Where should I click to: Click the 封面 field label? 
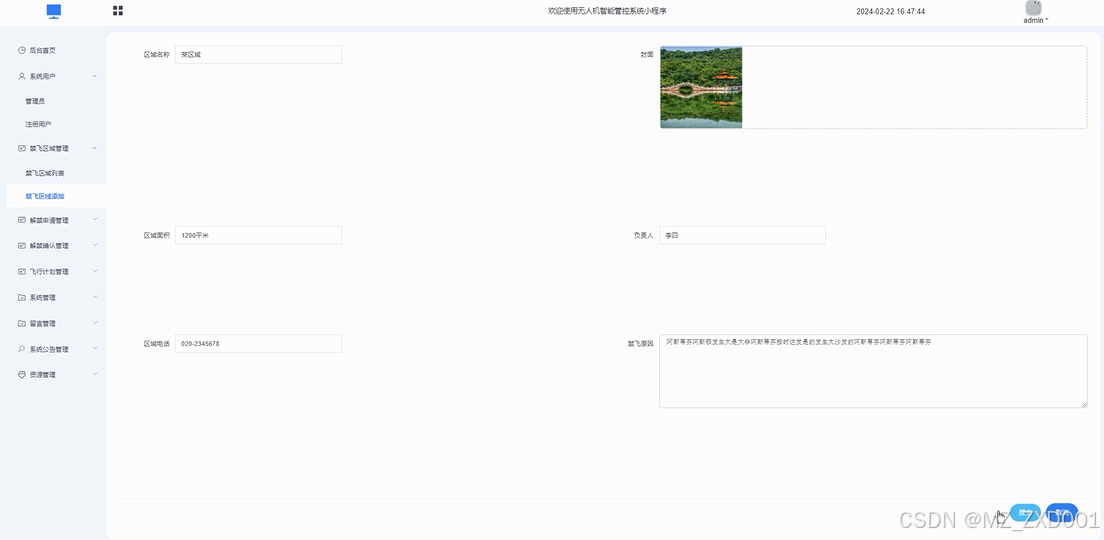tap(646, 54)
